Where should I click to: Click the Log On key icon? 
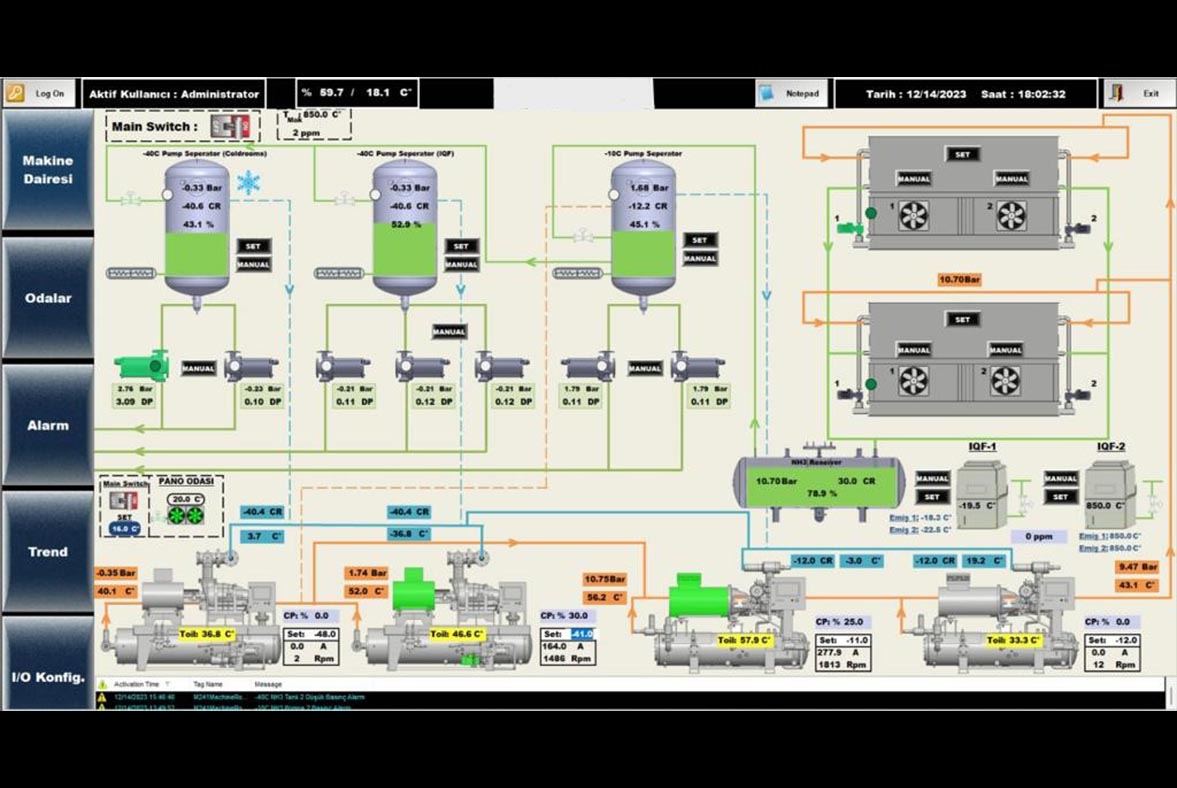[x=16, y=93]
